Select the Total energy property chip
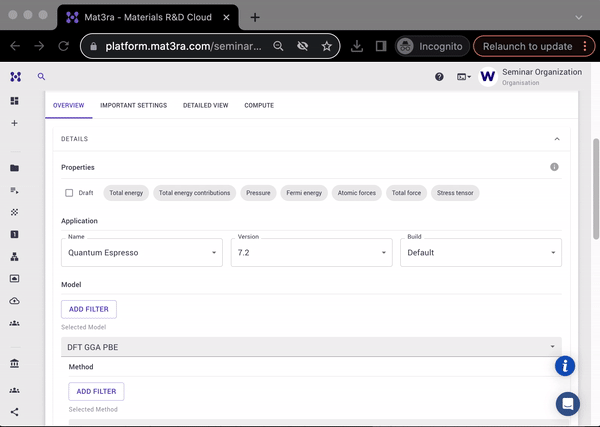The image size is (600, 427). (126, 193)
